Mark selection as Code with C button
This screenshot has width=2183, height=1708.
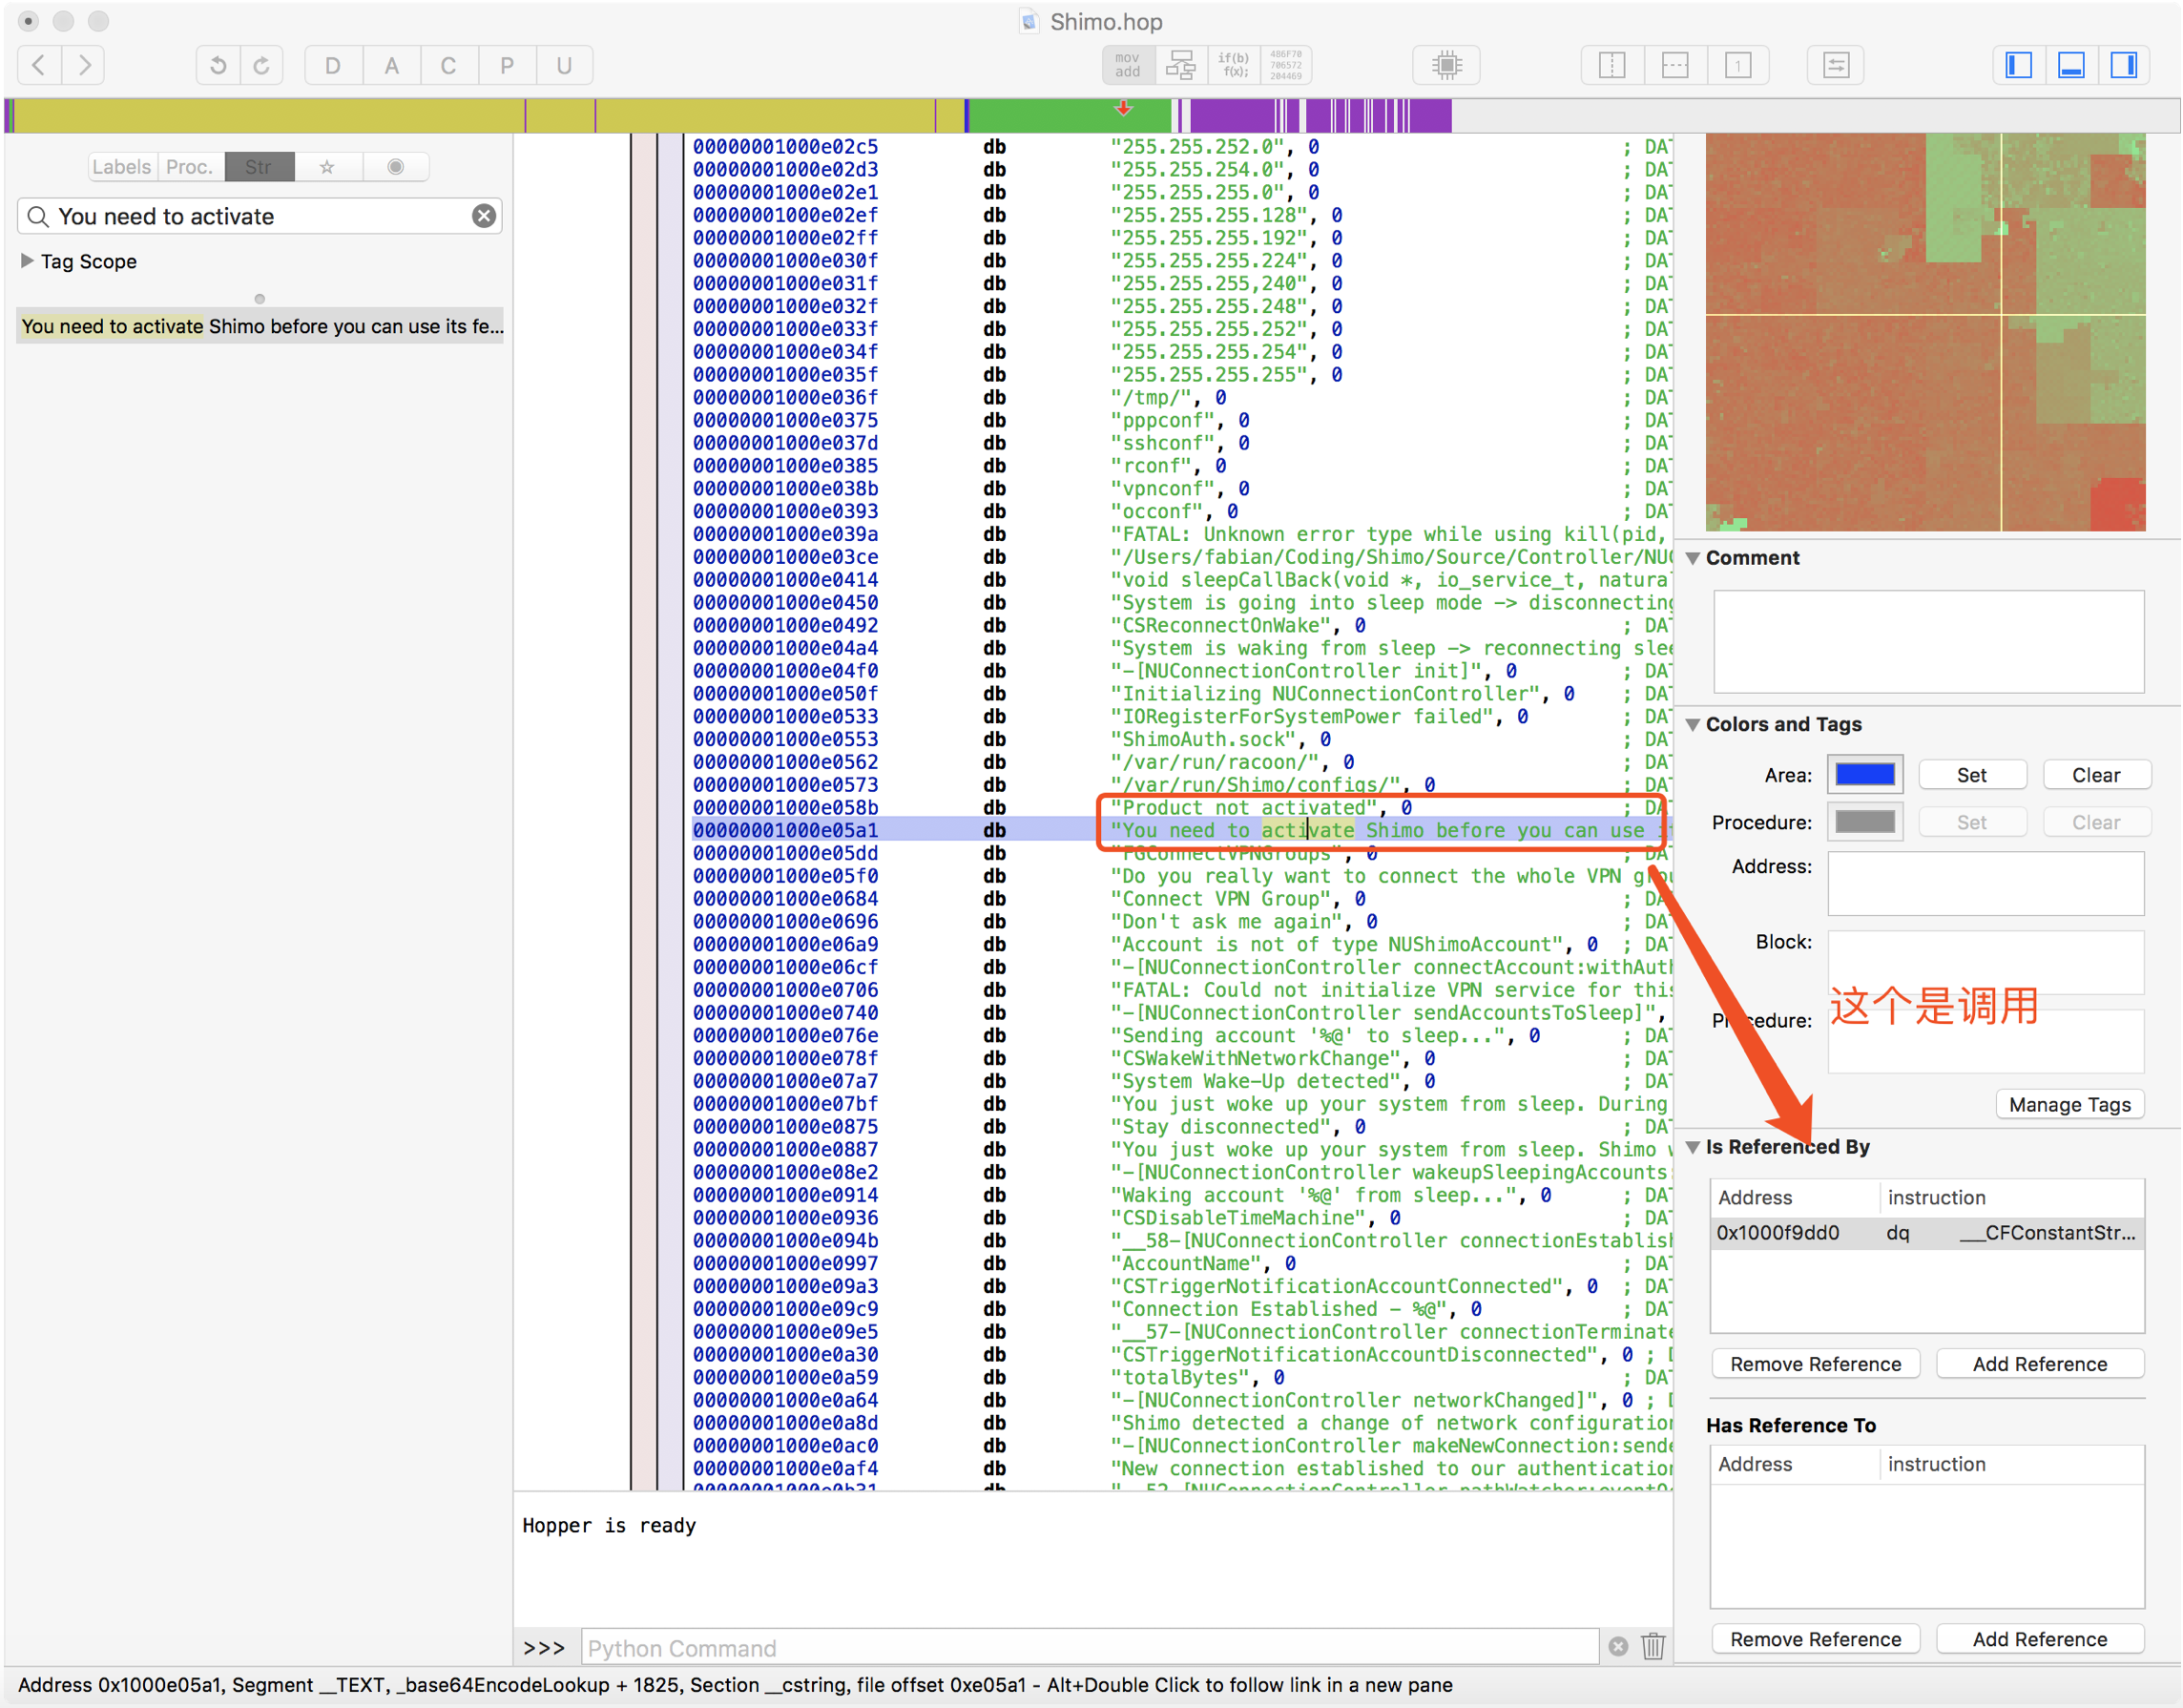pos(448,66)
